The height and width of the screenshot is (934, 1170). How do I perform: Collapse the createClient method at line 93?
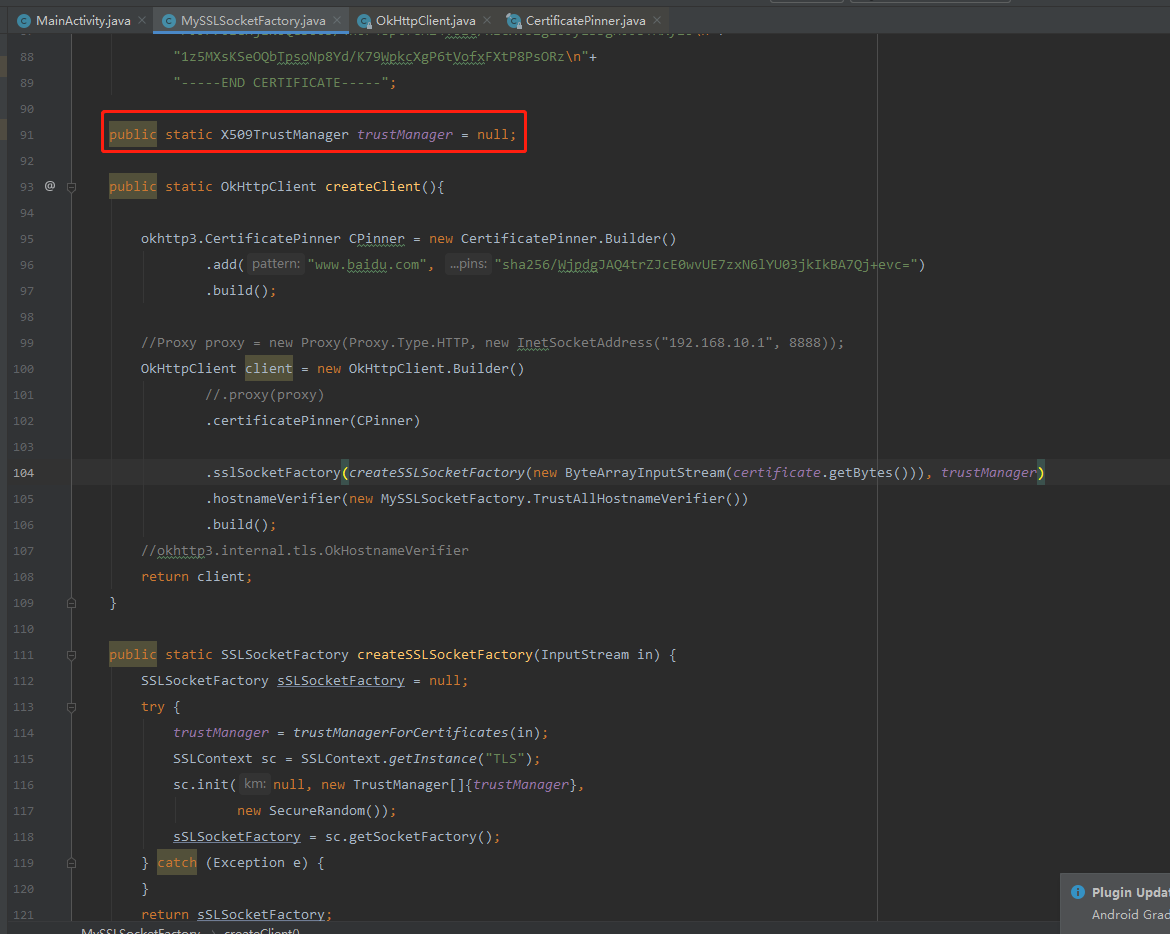click(72, 187)
